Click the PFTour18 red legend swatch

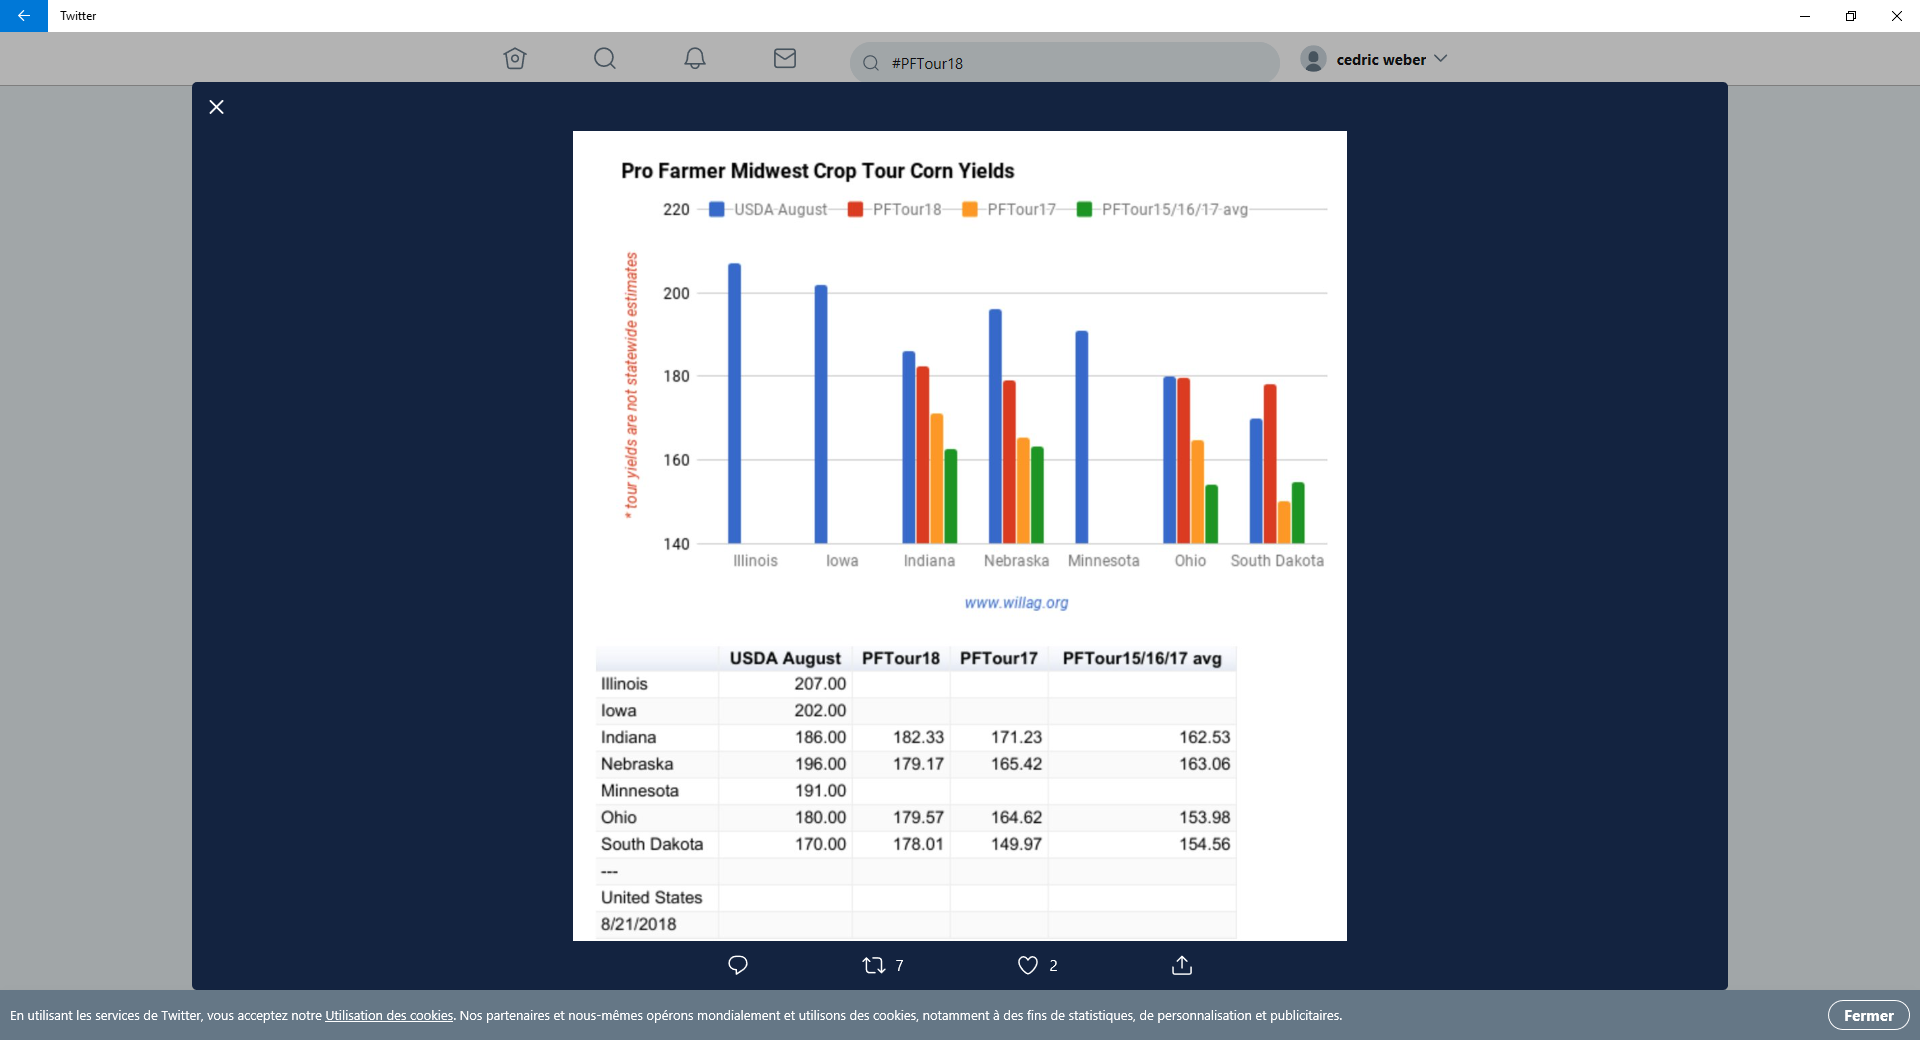click(x=855, y=209)
